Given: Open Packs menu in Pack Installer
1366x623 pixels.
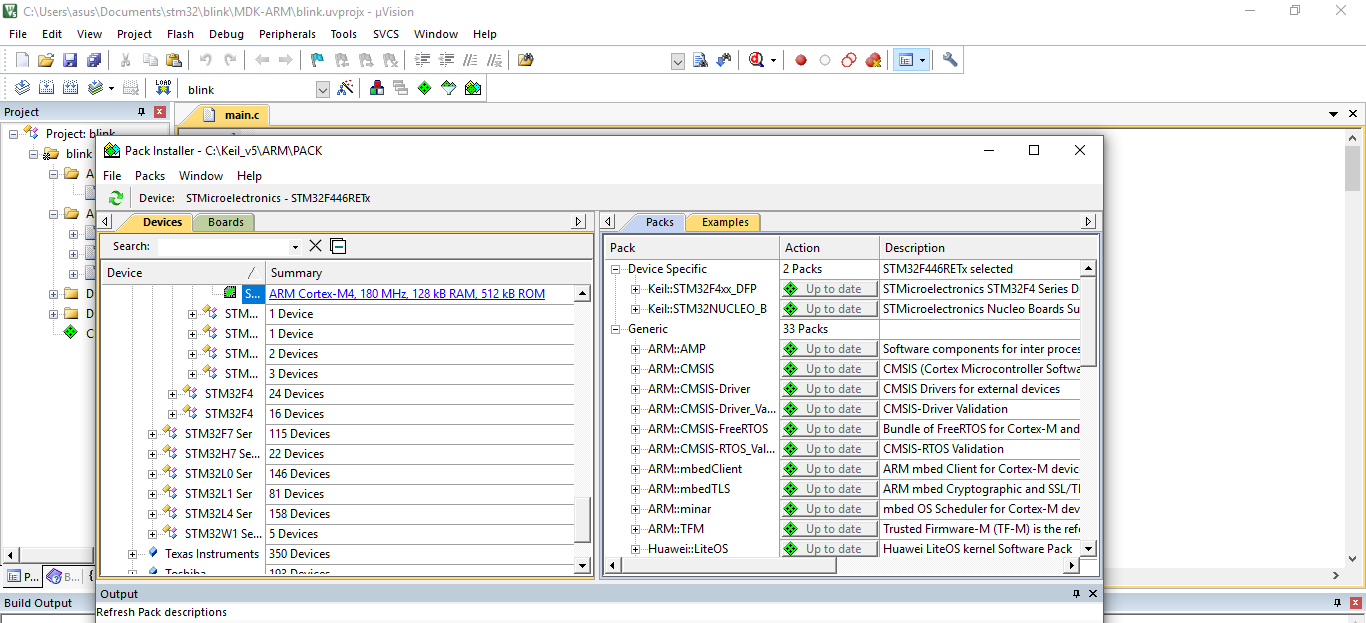Looking at the screenshot, I should pyautogui.click(x=150, y=176).
